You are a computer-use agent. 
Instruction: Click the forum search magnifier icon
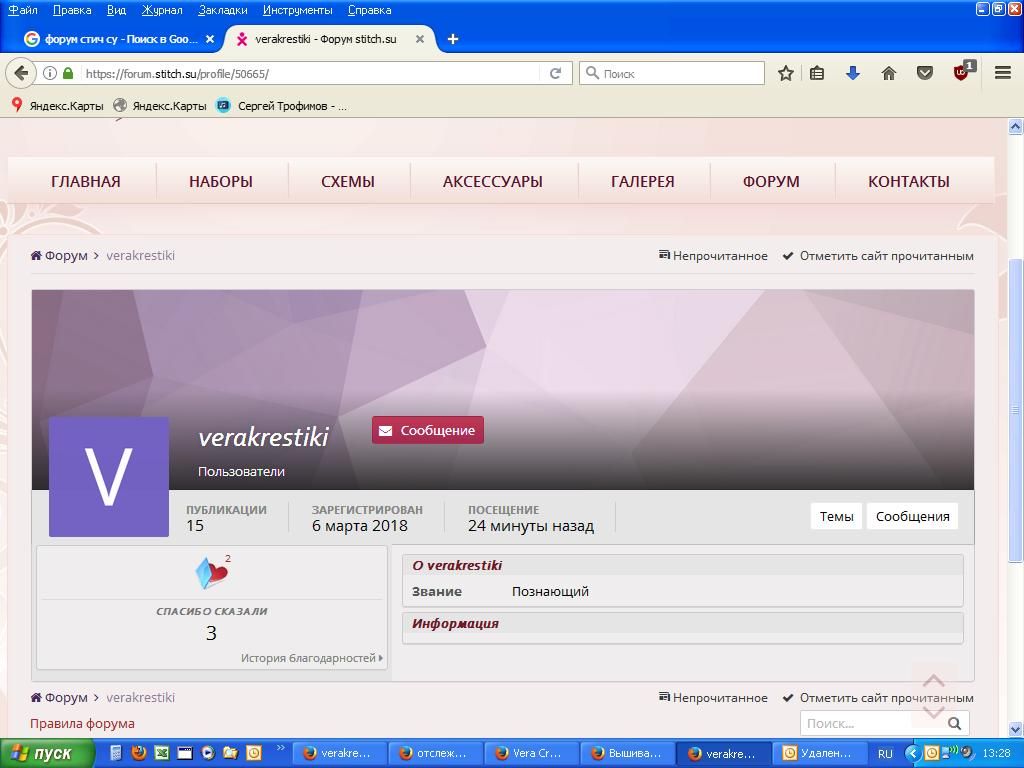954,723
